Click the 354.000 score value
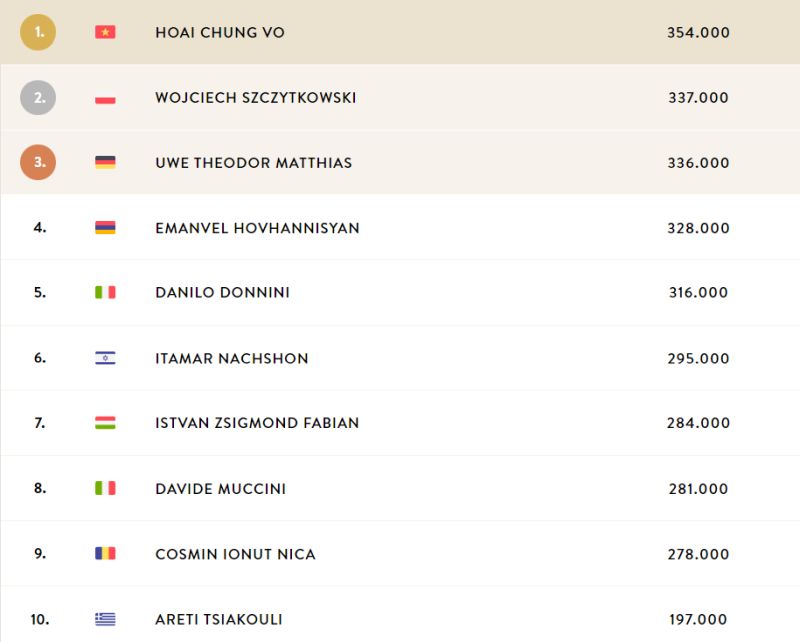 [698, 33]
